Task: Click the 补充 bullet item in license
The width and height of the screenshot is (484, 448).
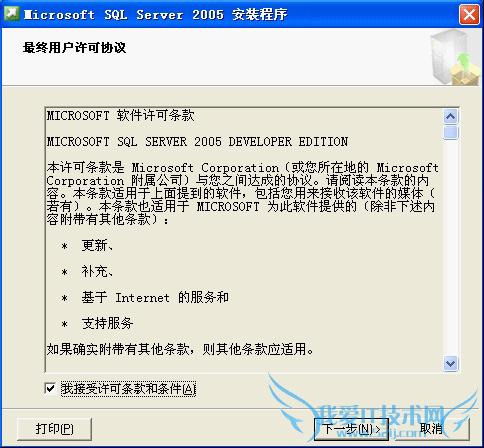Action: click(97, 272)
